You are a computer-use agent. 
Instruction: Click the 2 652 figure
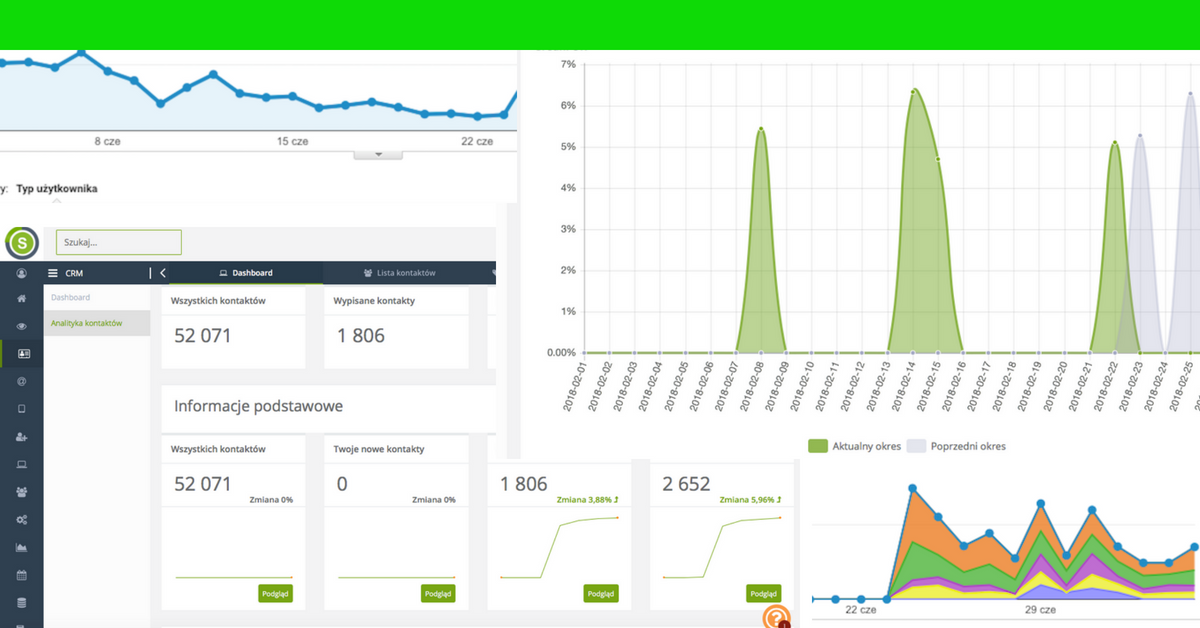coord(686,484)
